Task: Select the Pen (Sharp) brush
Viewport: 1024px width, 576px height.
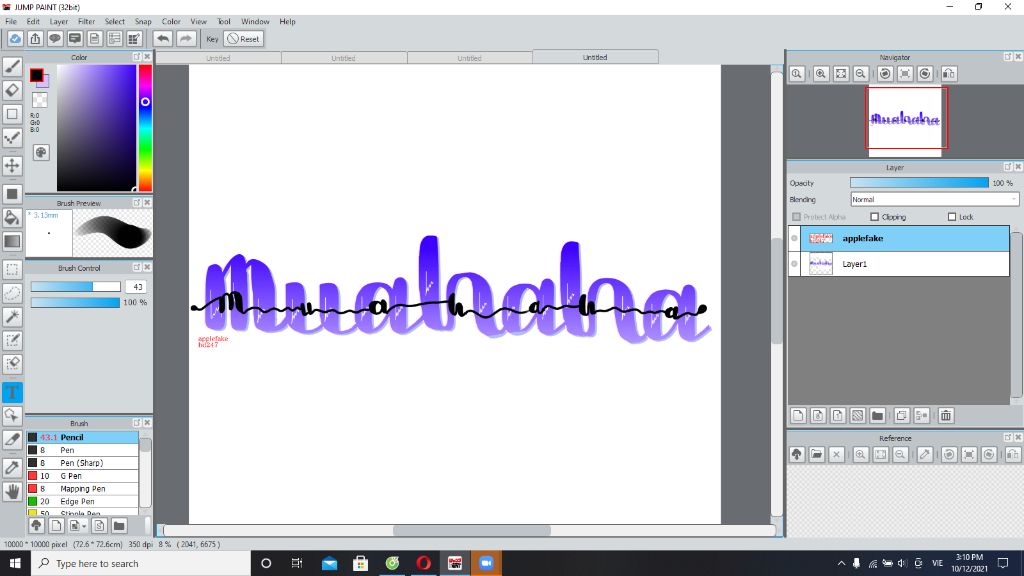Action: pos(82,463)
